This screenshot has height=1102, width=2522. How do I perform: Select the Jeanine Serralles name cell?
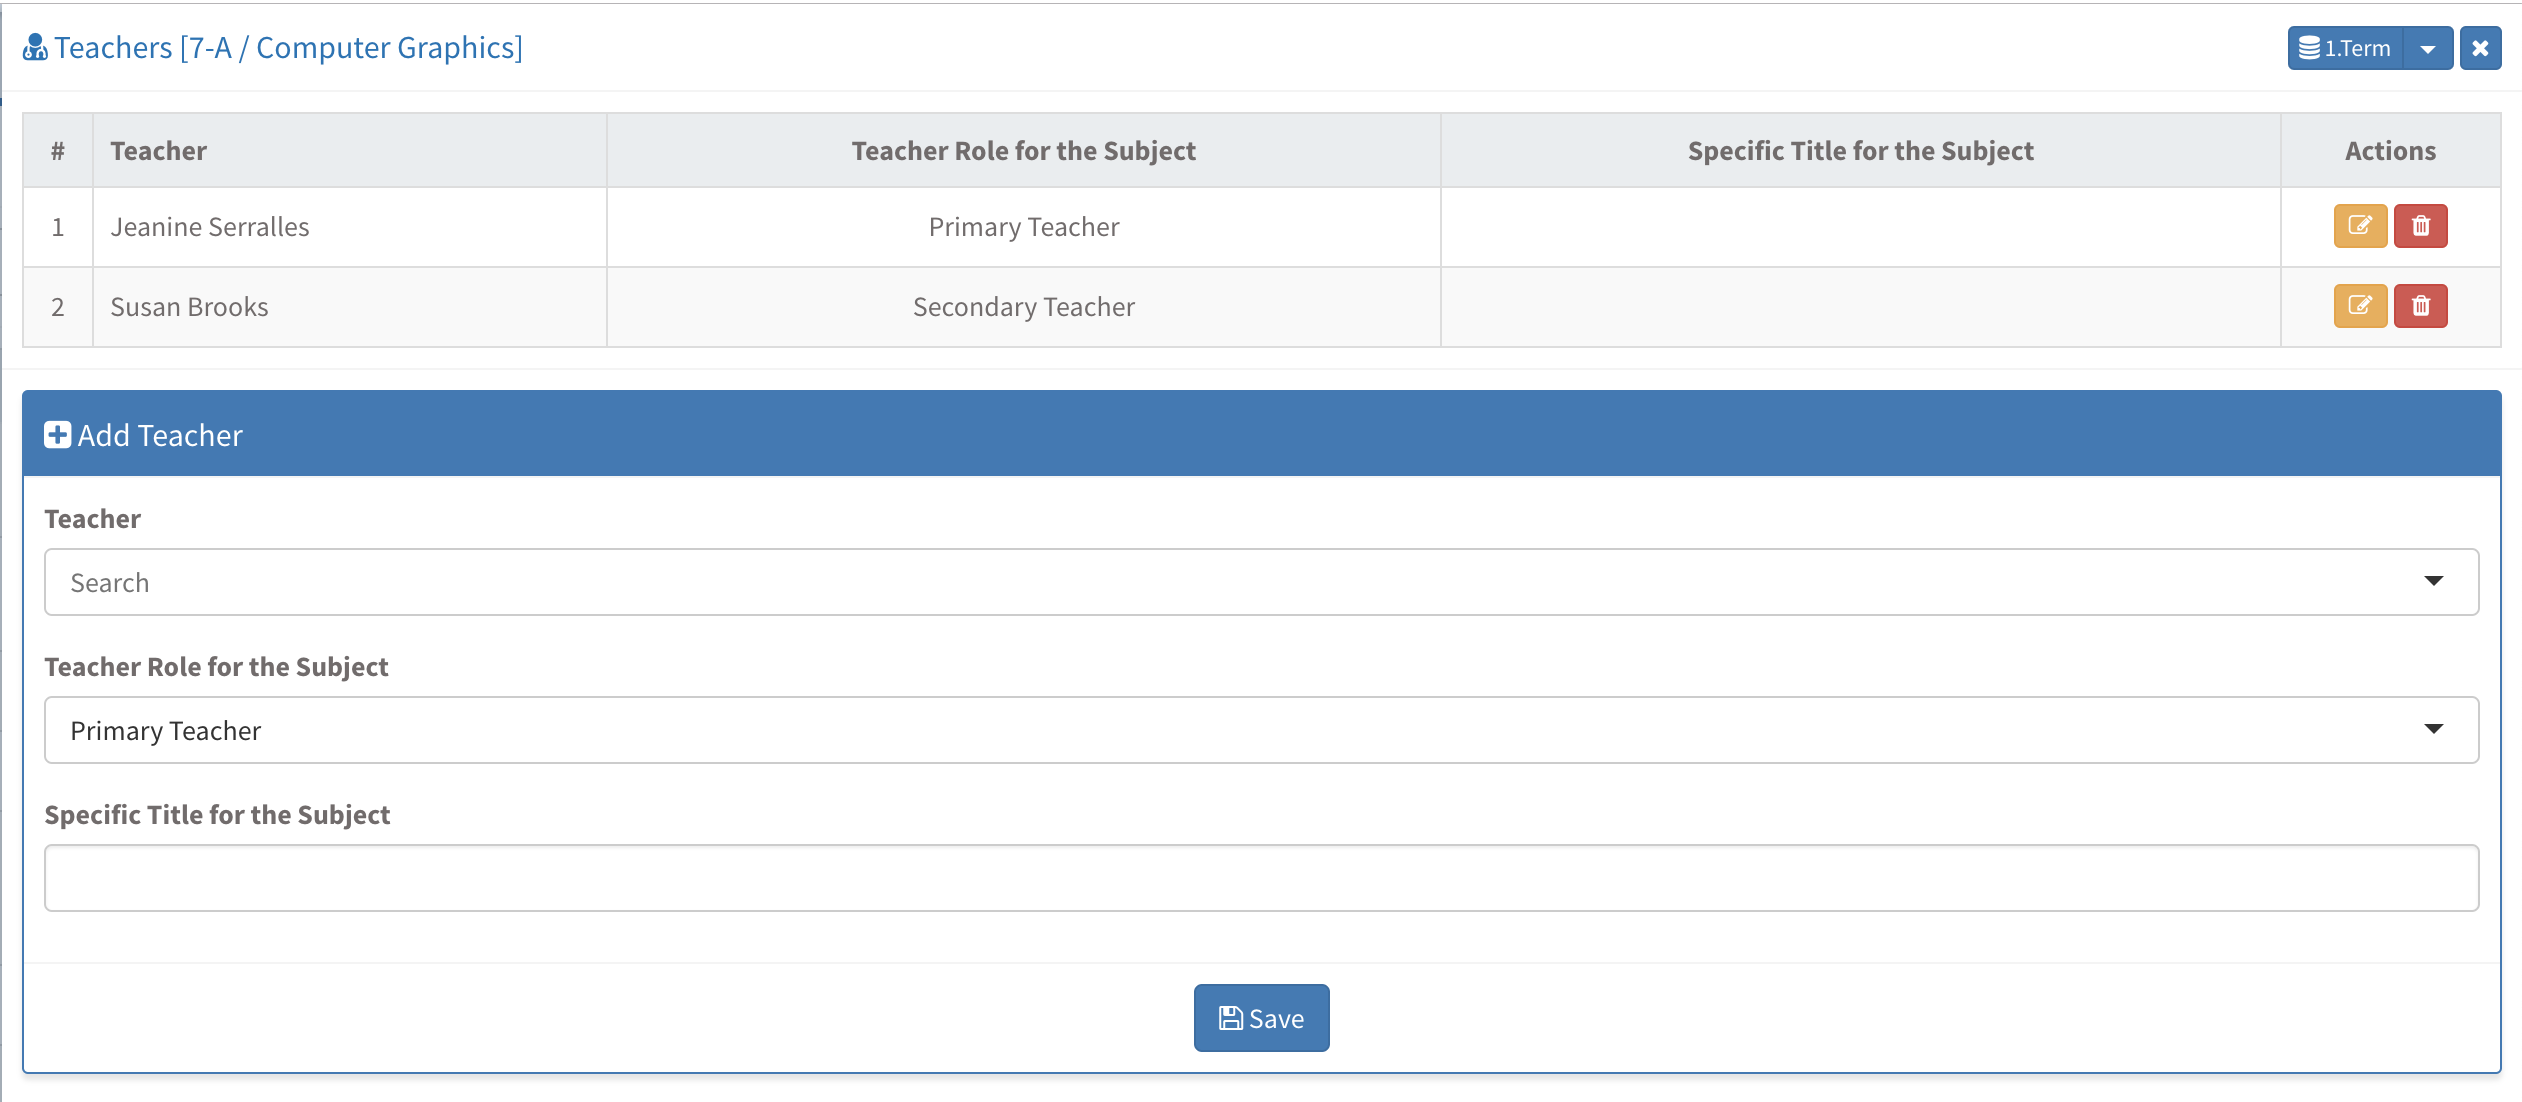[x=210, y=227]
